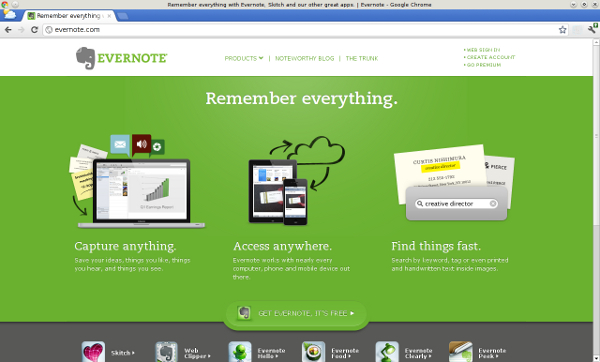Open the Evernote Food link text
600x362 pixels.
(345, 353)
